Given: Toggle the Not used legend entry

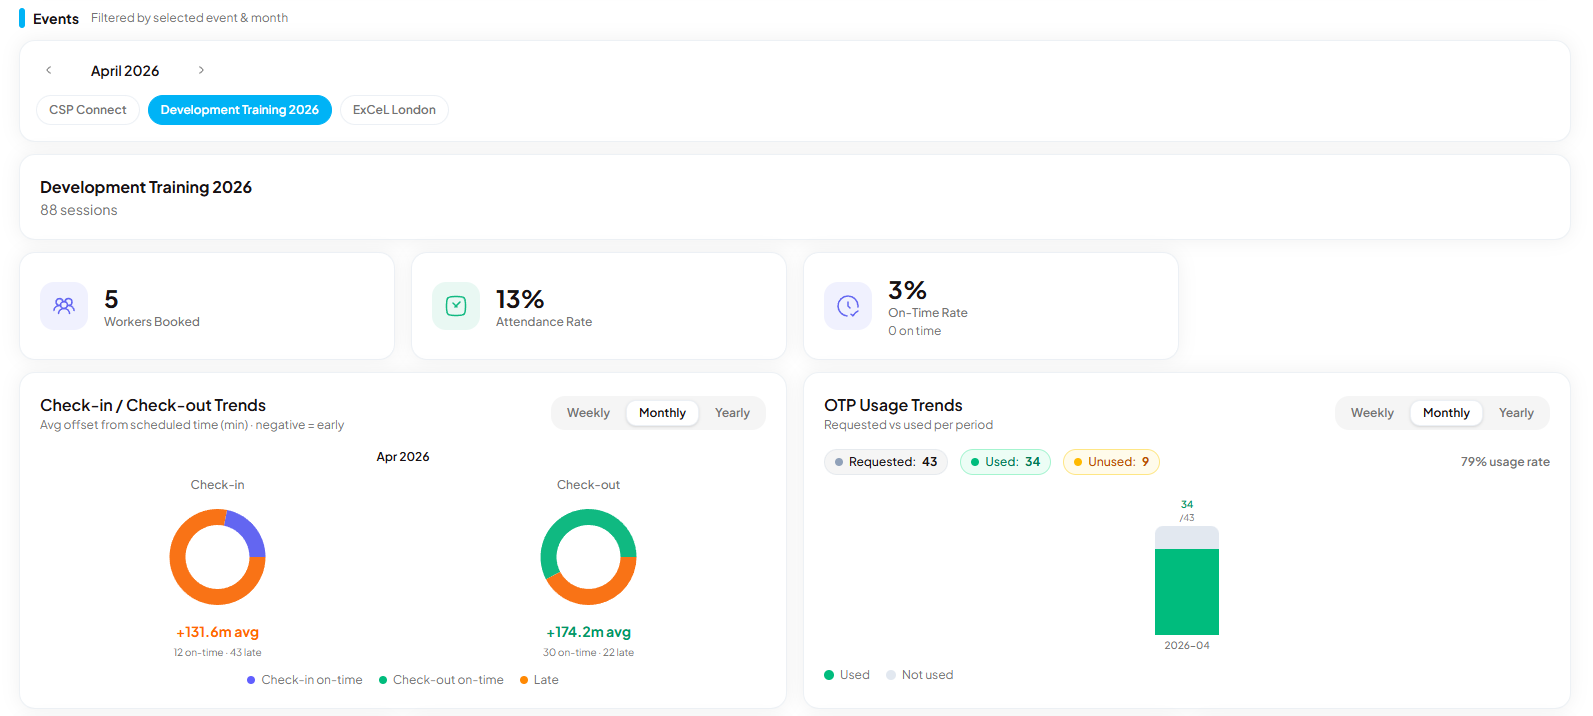Looking at the screenshot, I should [920, 675].
